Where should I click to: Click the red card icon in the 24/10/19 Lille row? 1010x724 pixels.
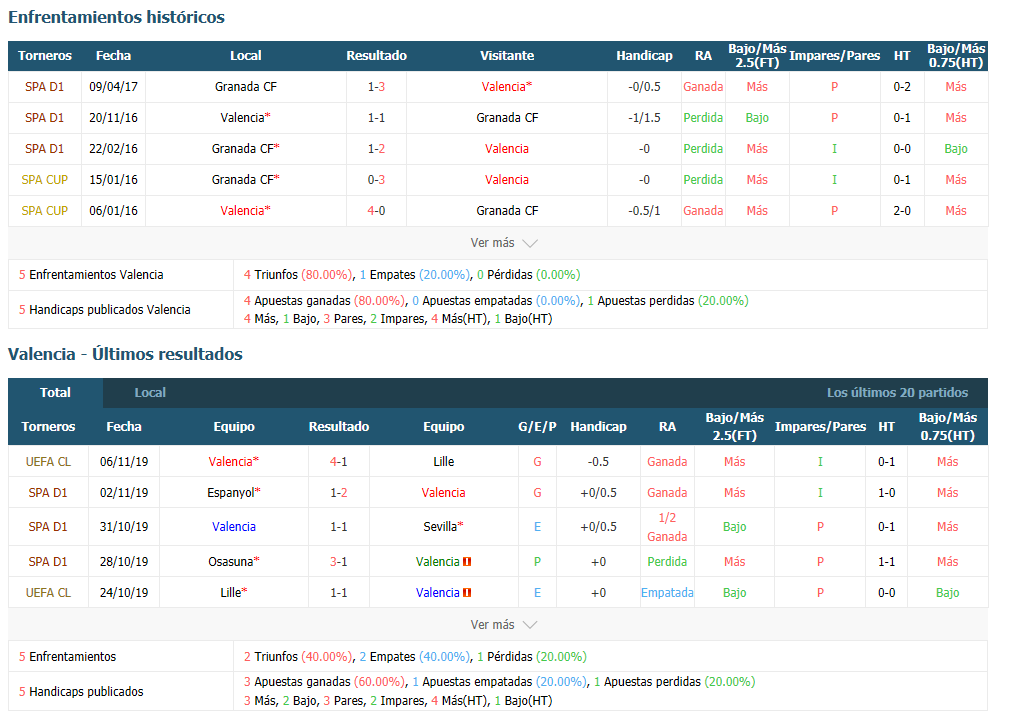(x=467, y=593)
